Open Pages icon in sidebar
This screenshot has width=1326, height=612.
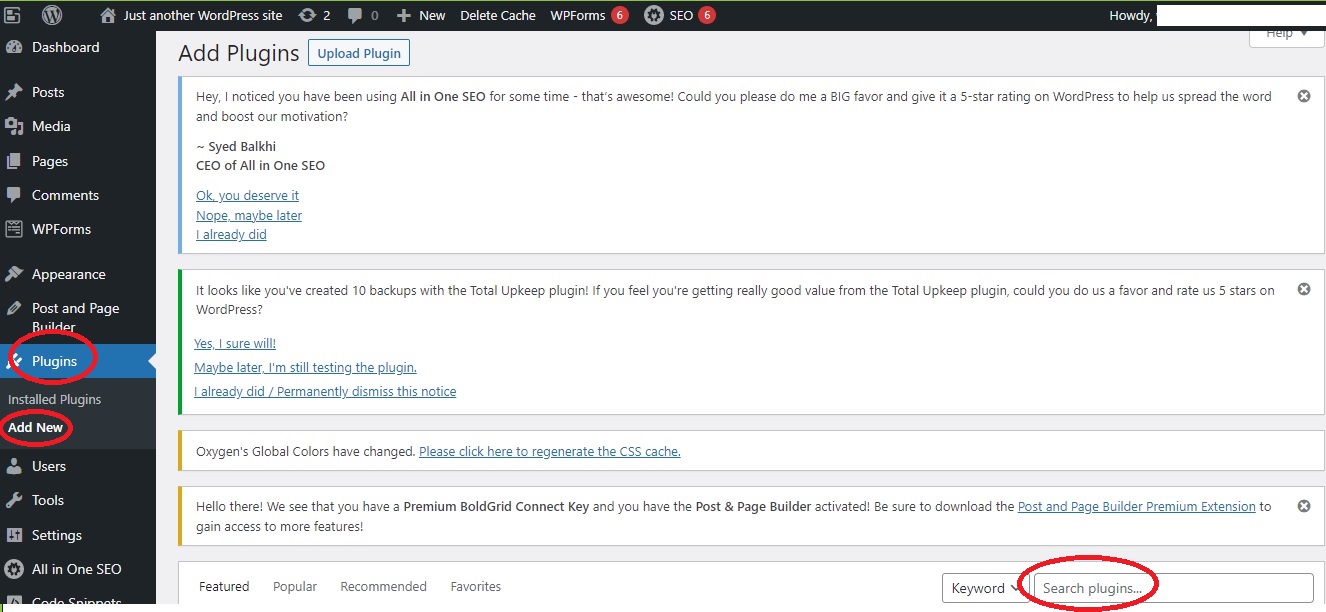pos(14,161)
